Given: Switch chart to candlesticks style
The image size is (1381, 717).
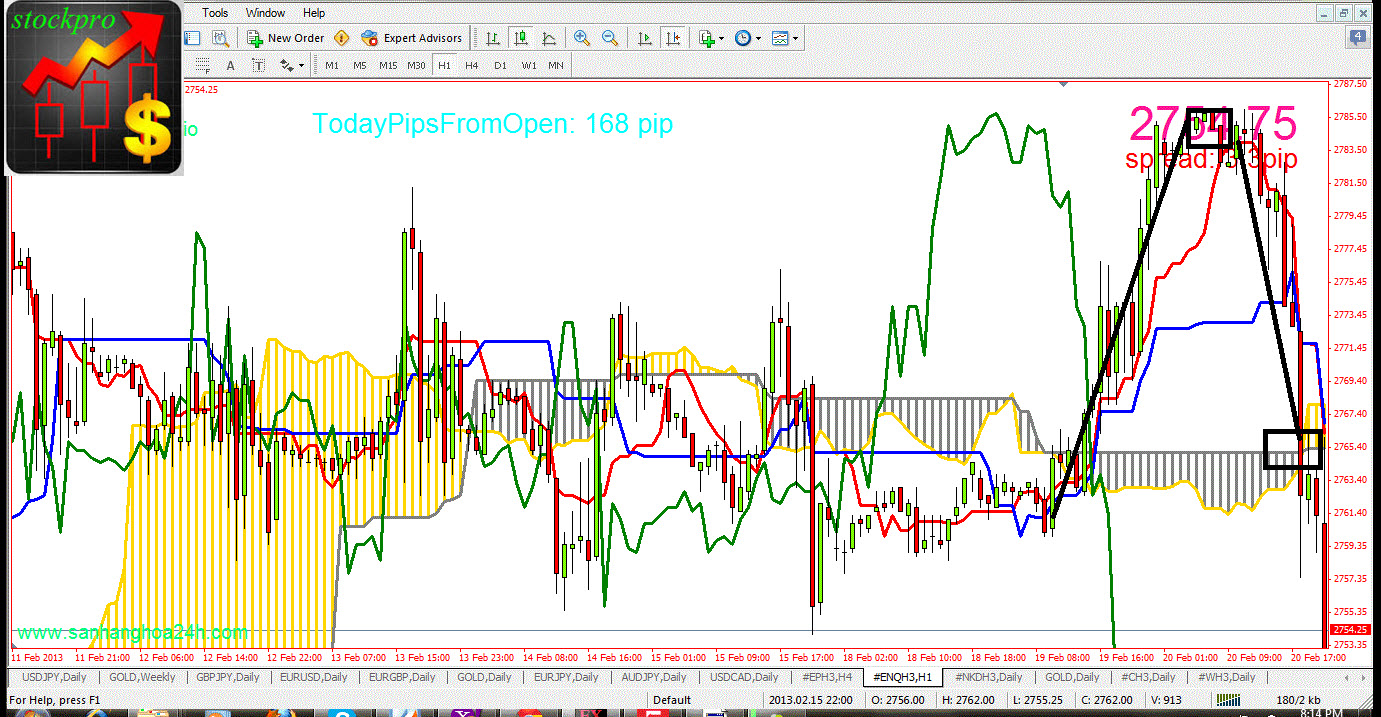Looking at the screenshot, I should (x=521, y=38).
